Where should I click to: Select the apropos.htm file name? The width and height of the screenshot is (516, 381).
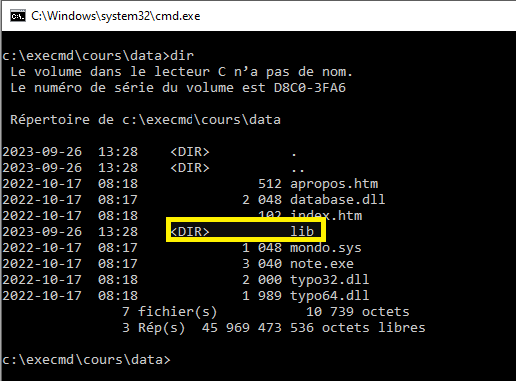tap(334, 184)
